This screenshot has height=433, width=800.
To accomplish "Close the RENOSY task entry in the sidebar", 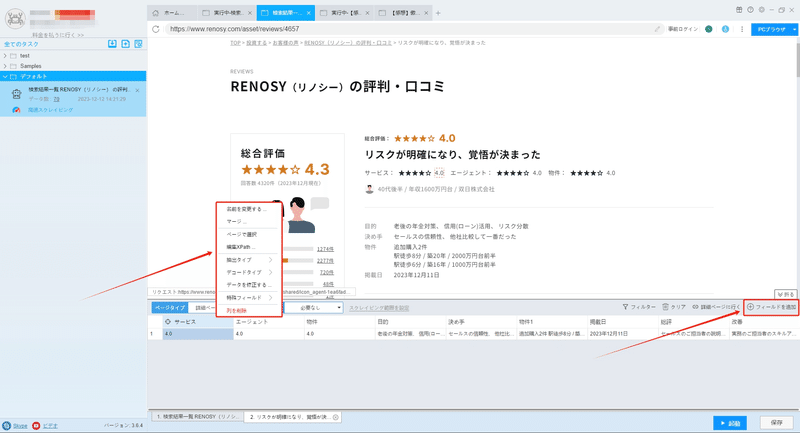I will point(137,90).
